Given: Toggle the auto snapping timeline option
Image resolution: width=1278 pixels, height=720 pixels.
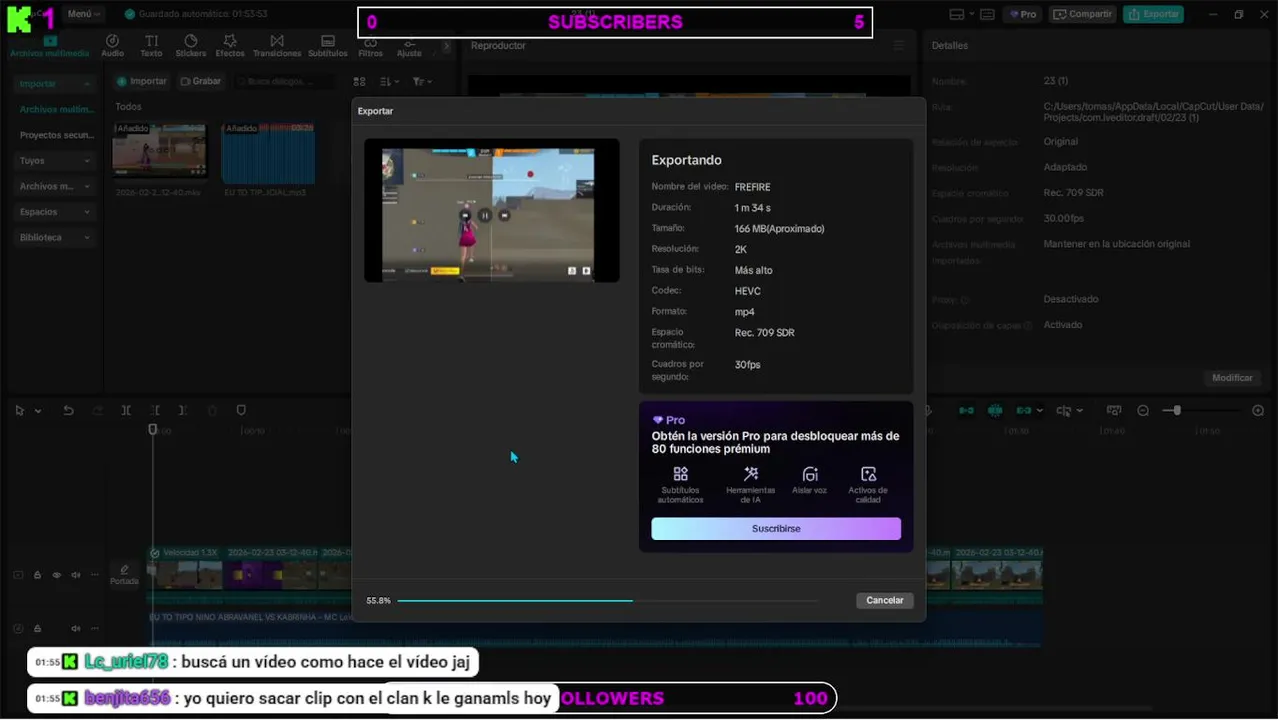Looking at the screenshot, I should 995,410.
